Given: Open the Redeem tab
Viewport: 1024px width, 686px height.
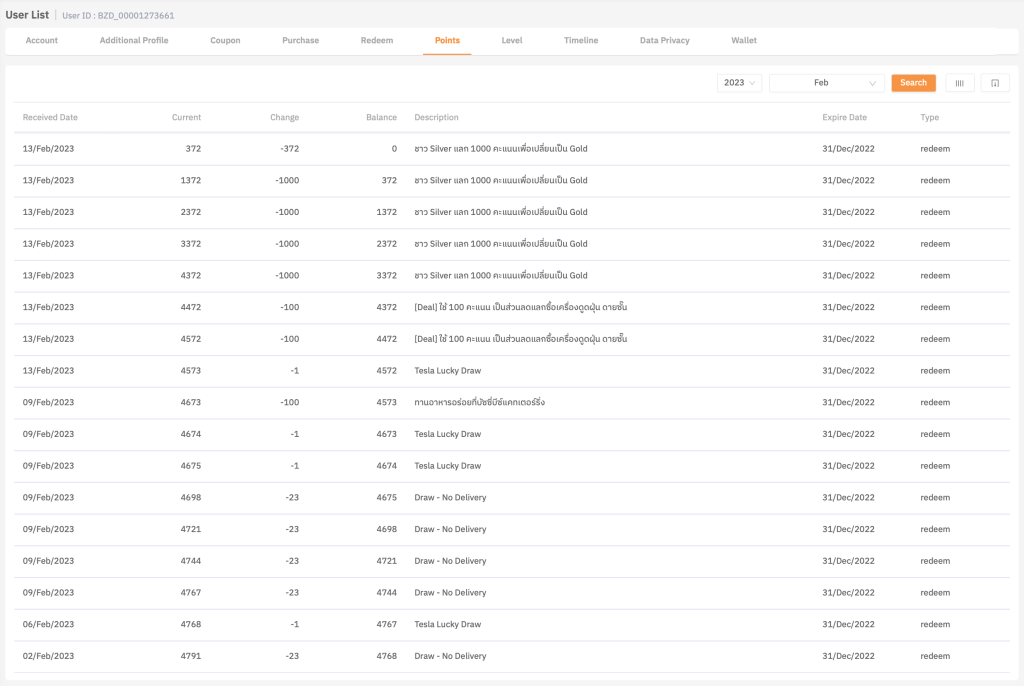Looking at the screenshot, I should click(x=377, y=41).
